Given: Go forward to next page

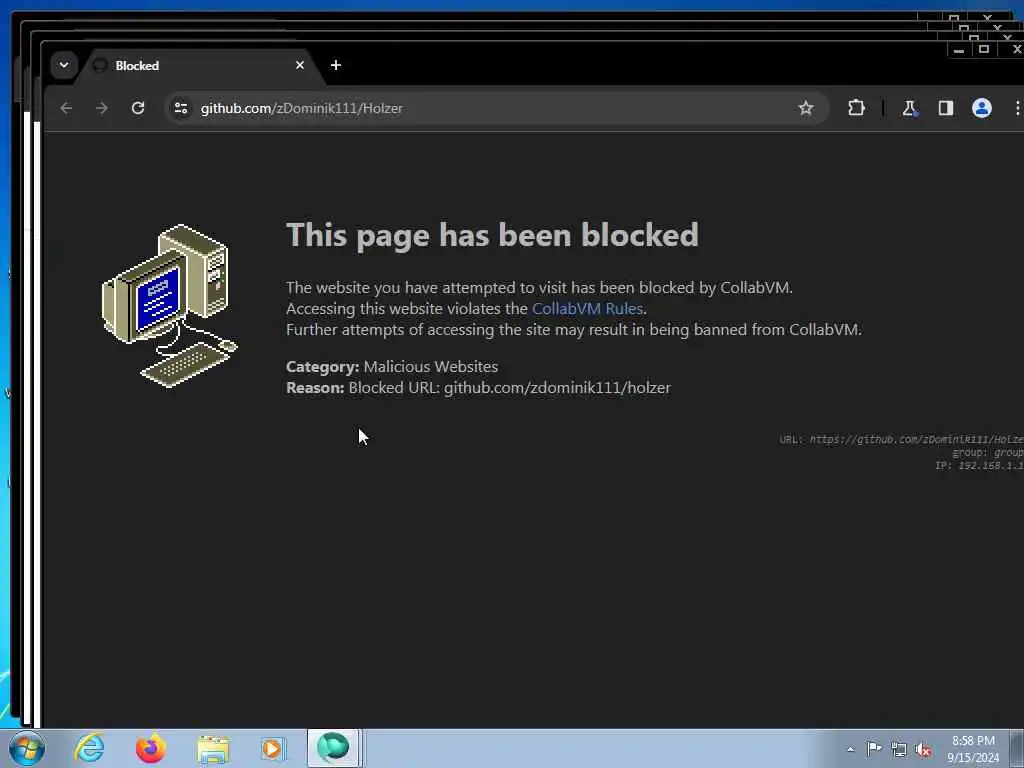Looking at the screenshot, I should (x=102, y=108).
